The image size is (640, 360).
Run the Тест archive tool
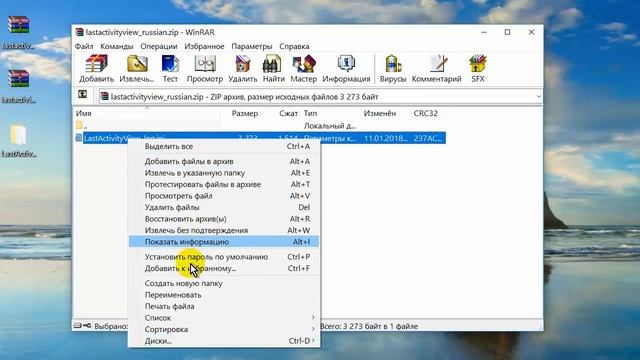170,69
